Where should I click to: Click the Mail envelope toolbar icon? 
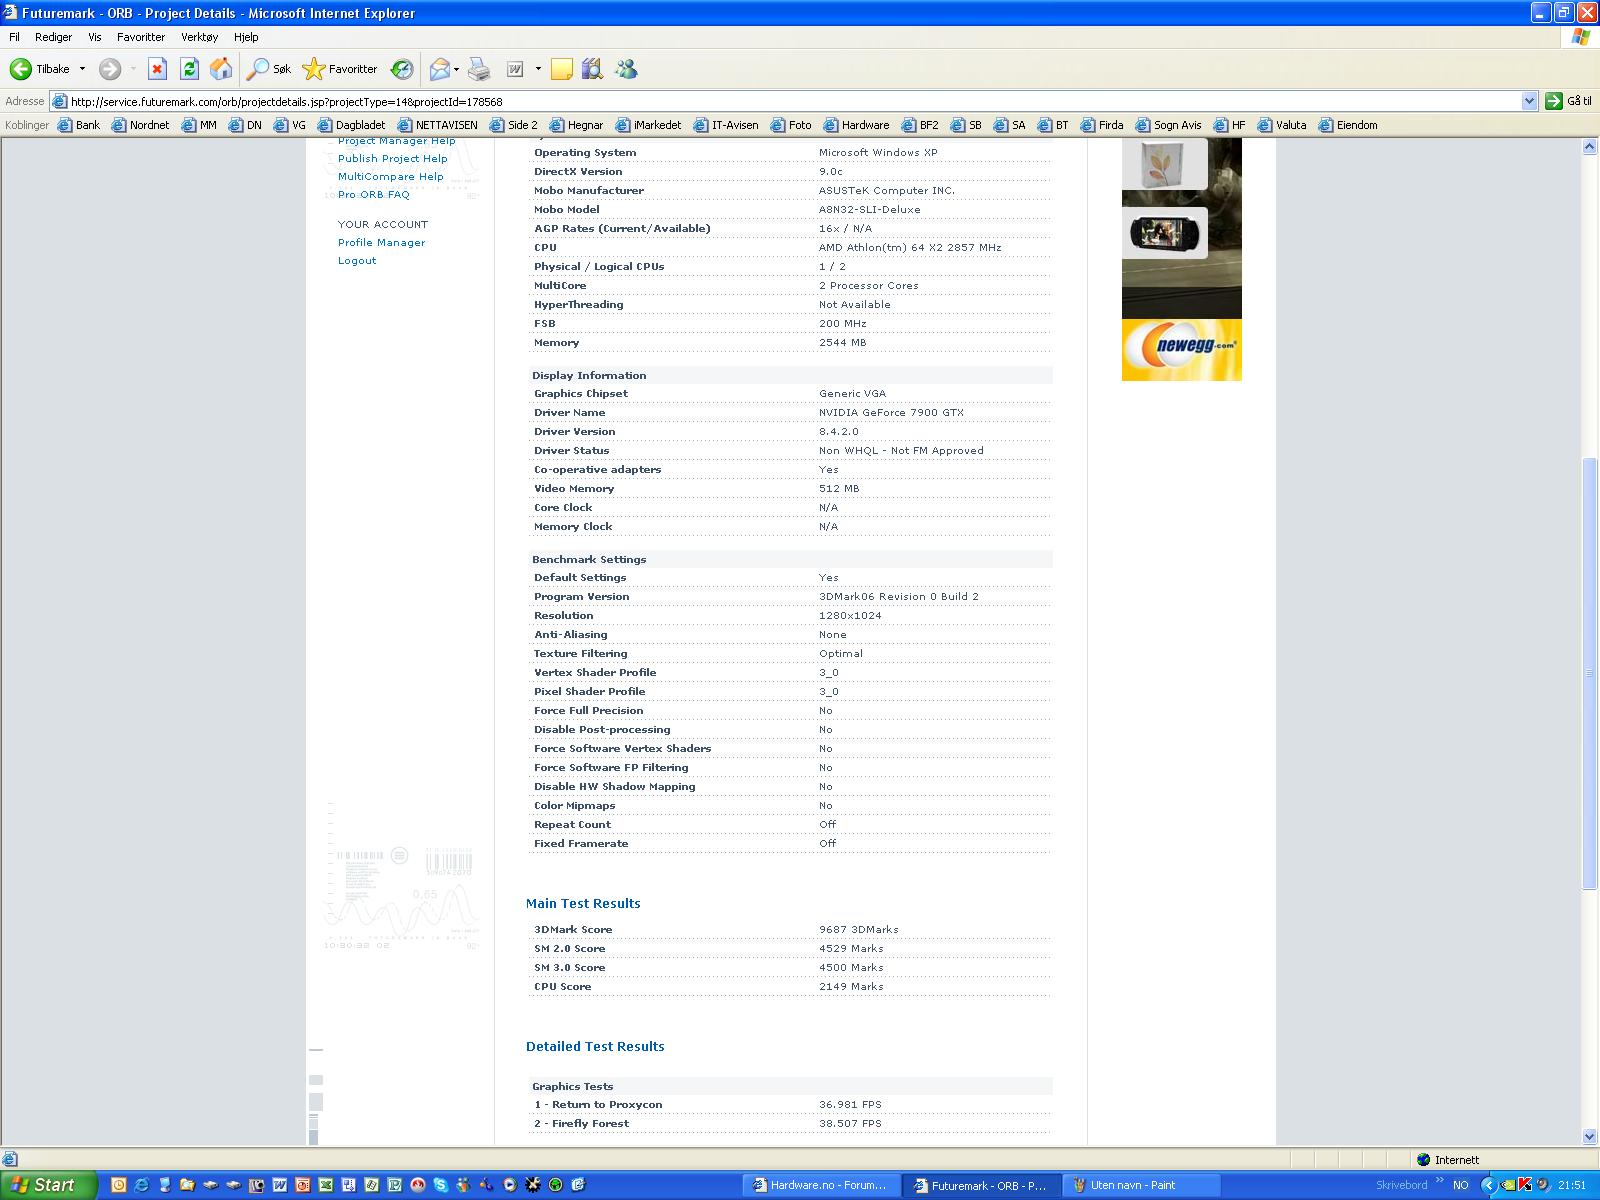(x=440, y=69)
